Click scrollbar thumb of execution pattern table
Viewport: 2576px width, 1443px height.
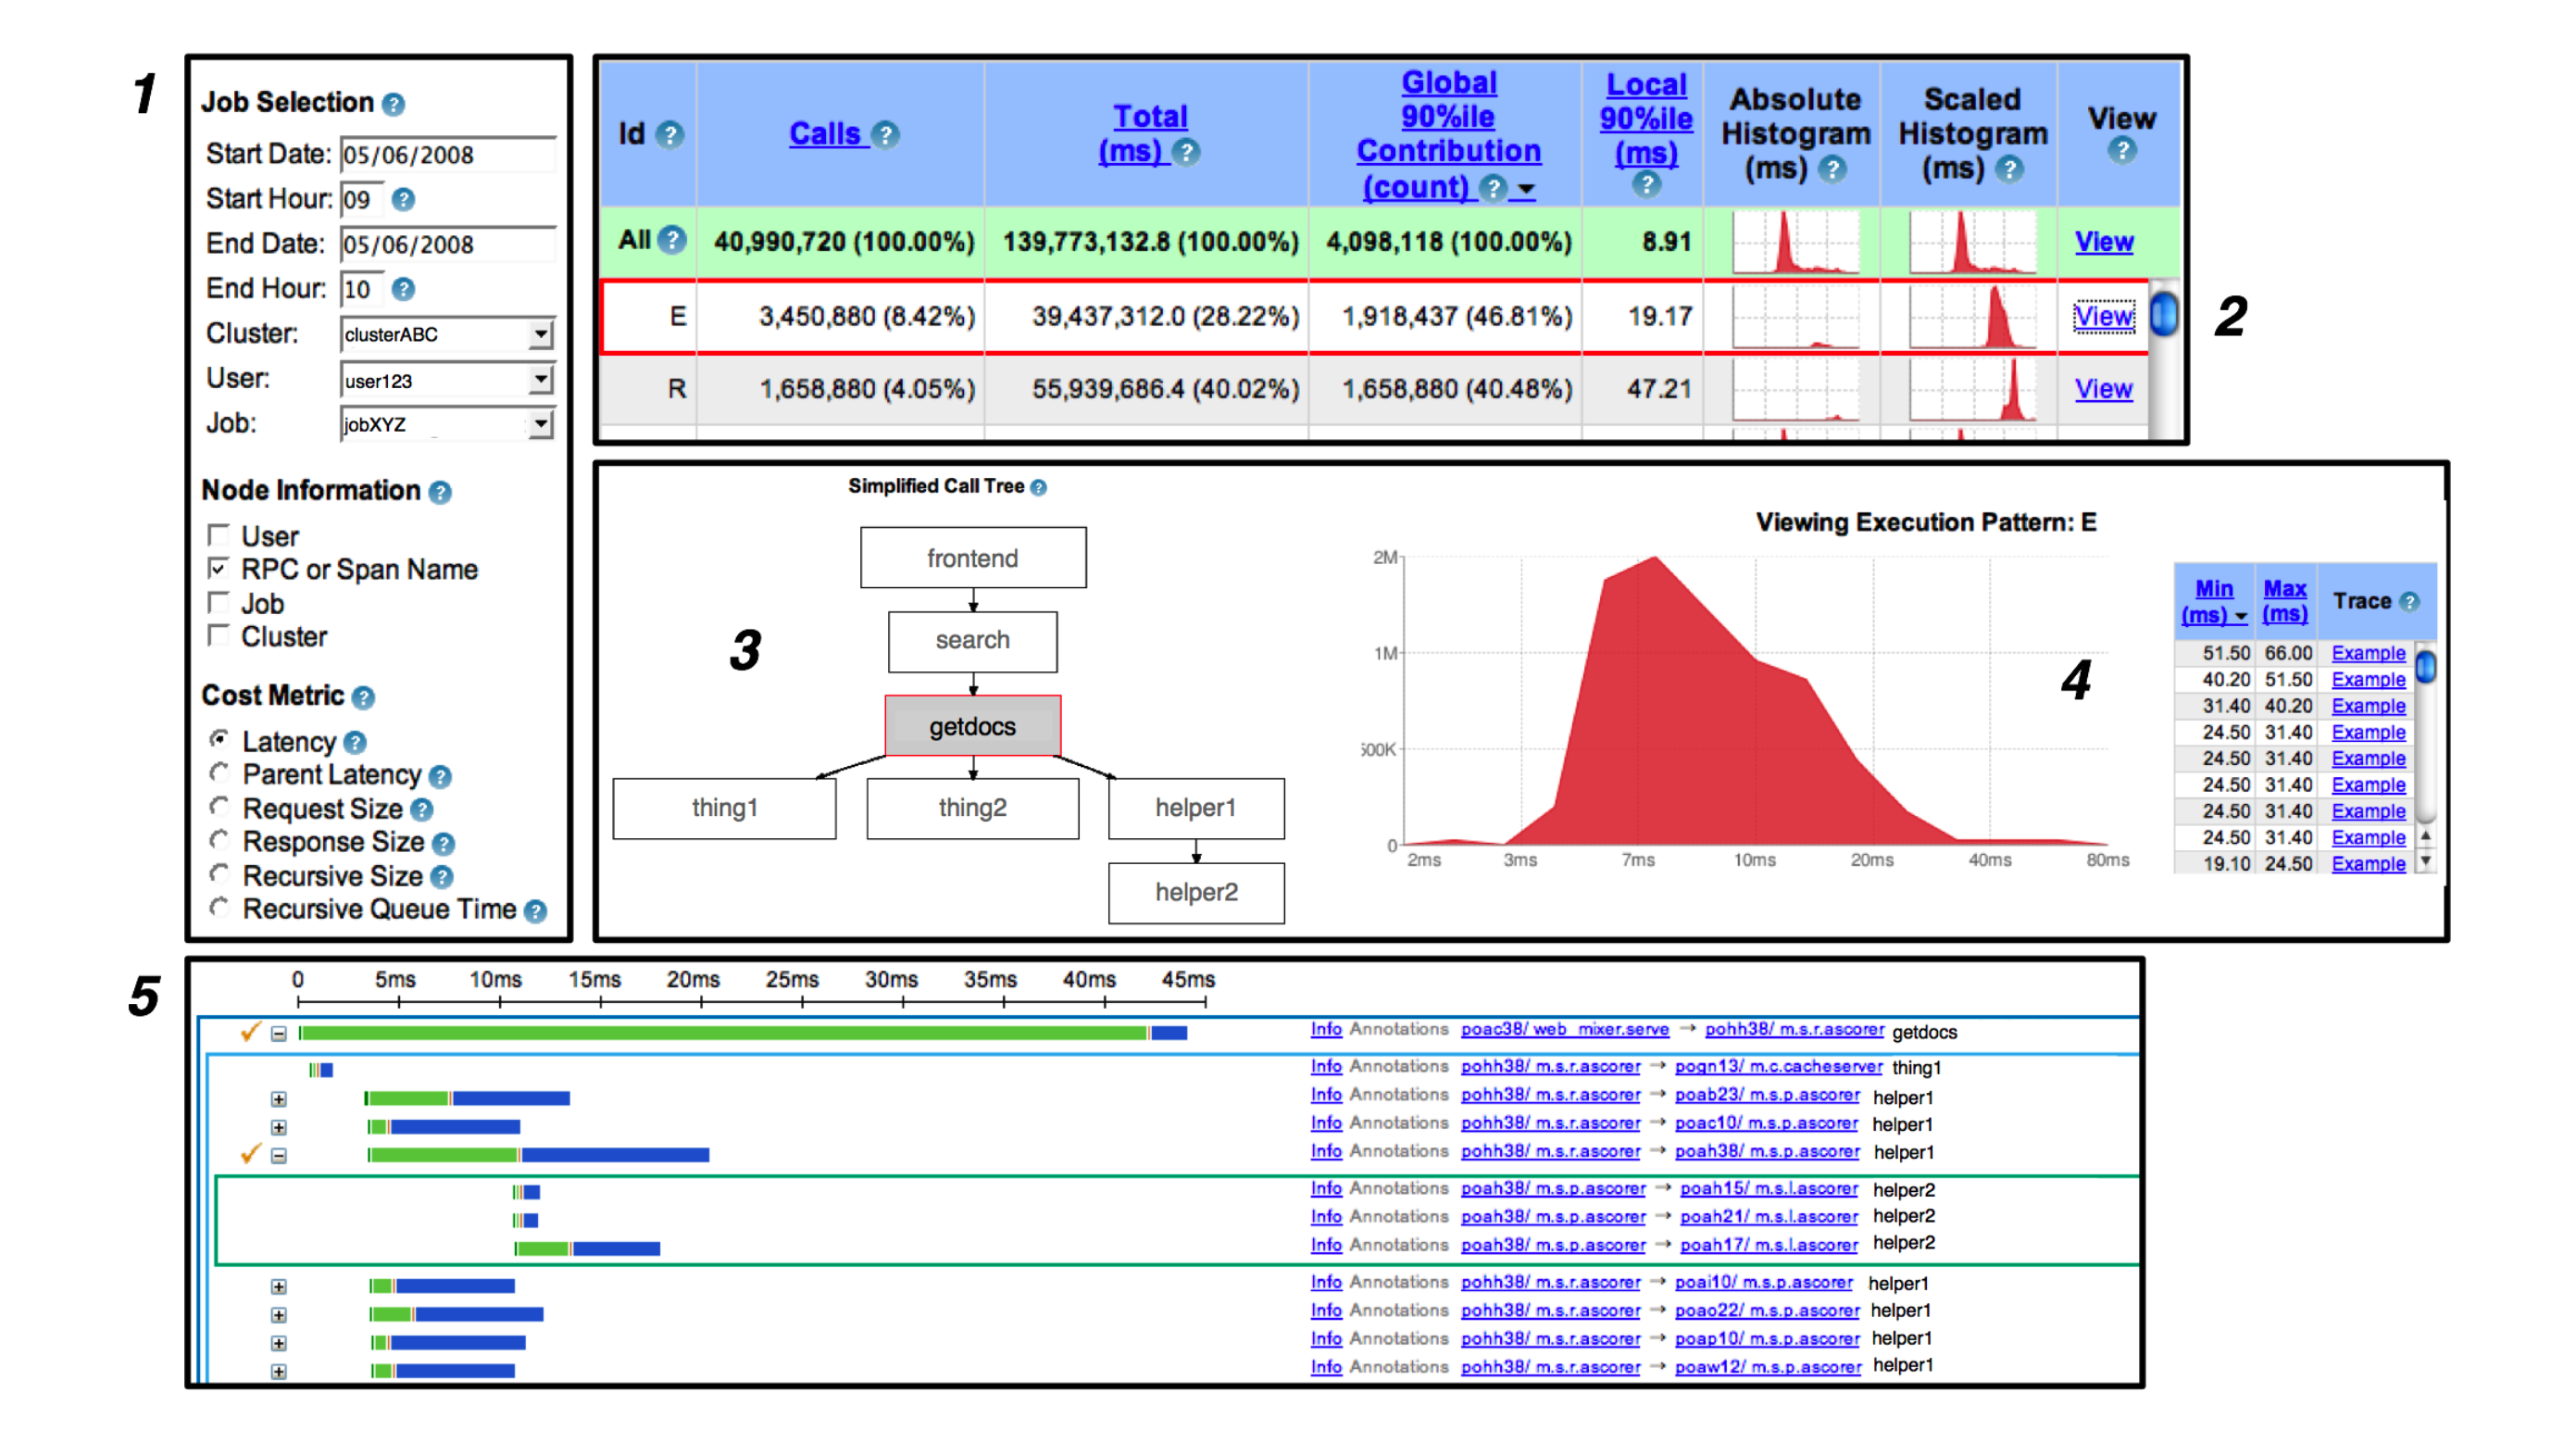[2164, 314]
